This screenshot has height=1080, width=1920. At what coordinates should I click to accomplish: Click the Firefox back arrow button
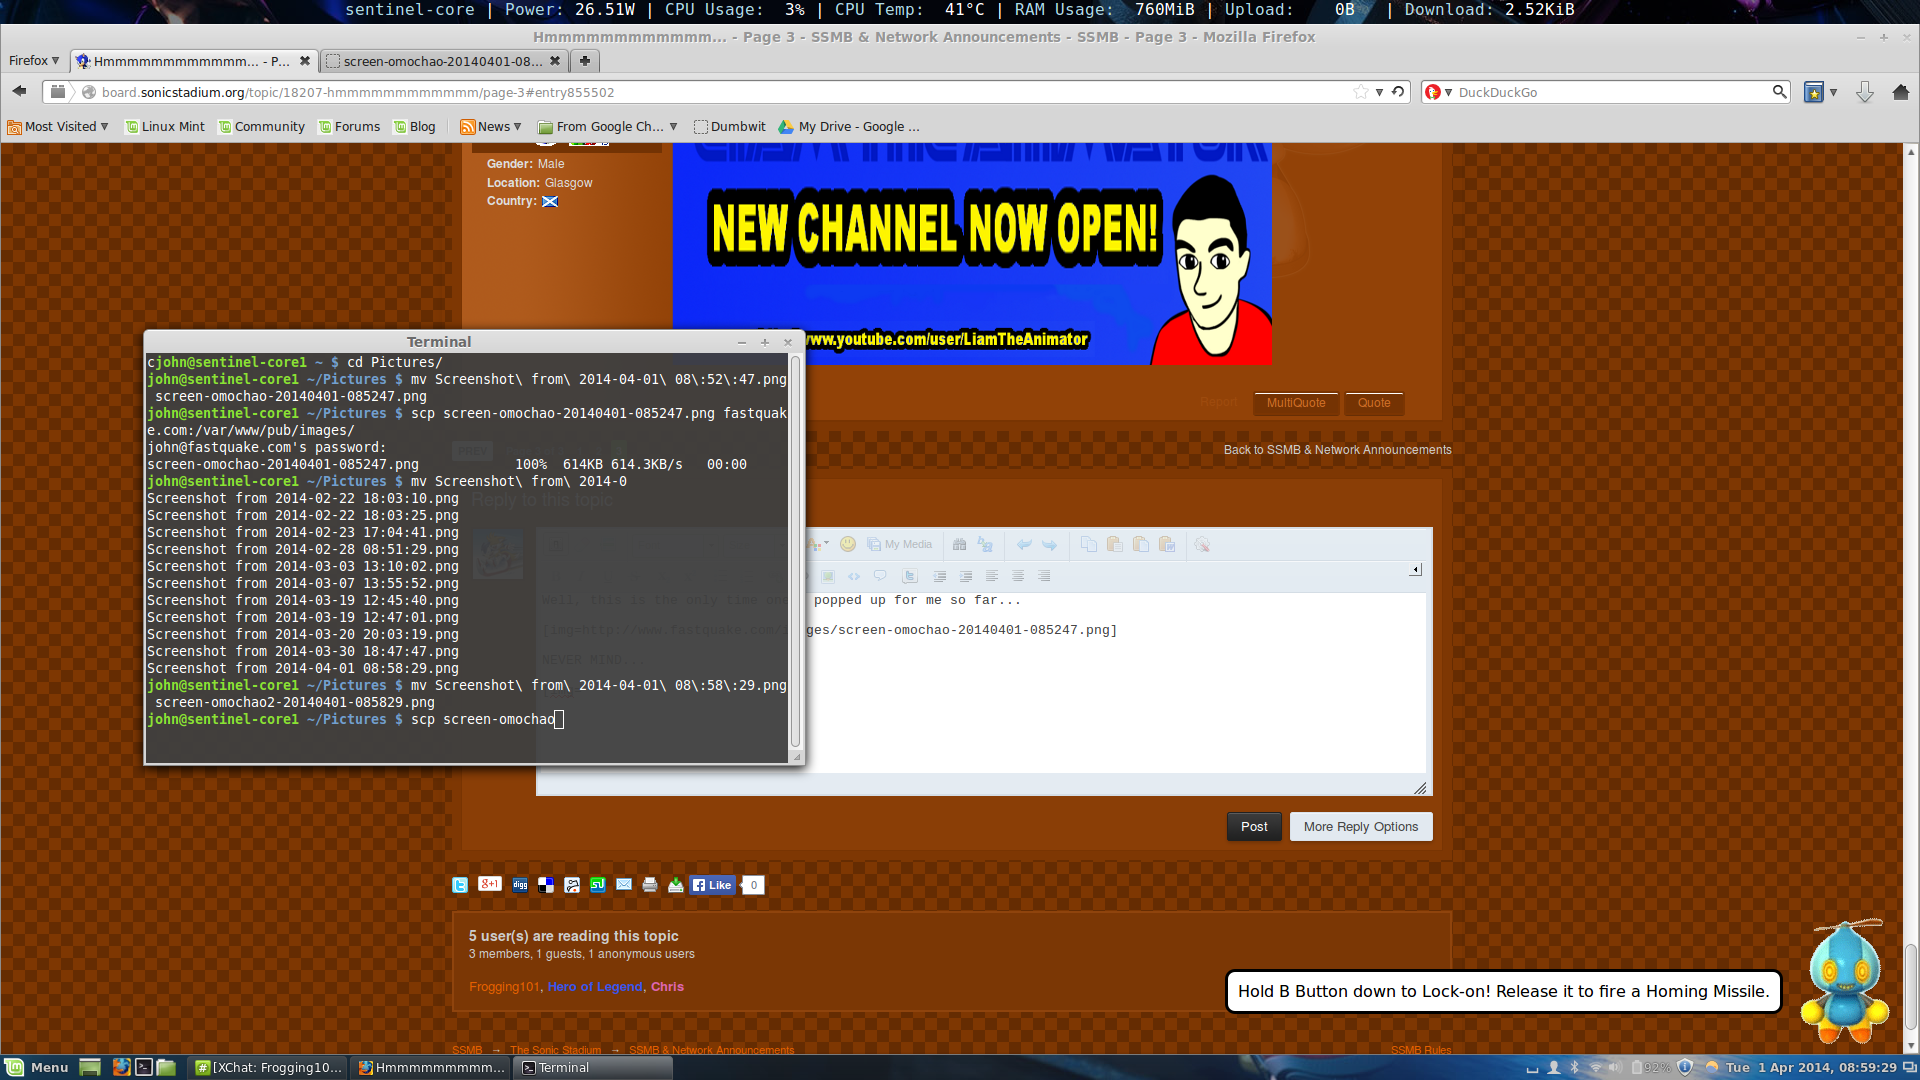(19, 92)
